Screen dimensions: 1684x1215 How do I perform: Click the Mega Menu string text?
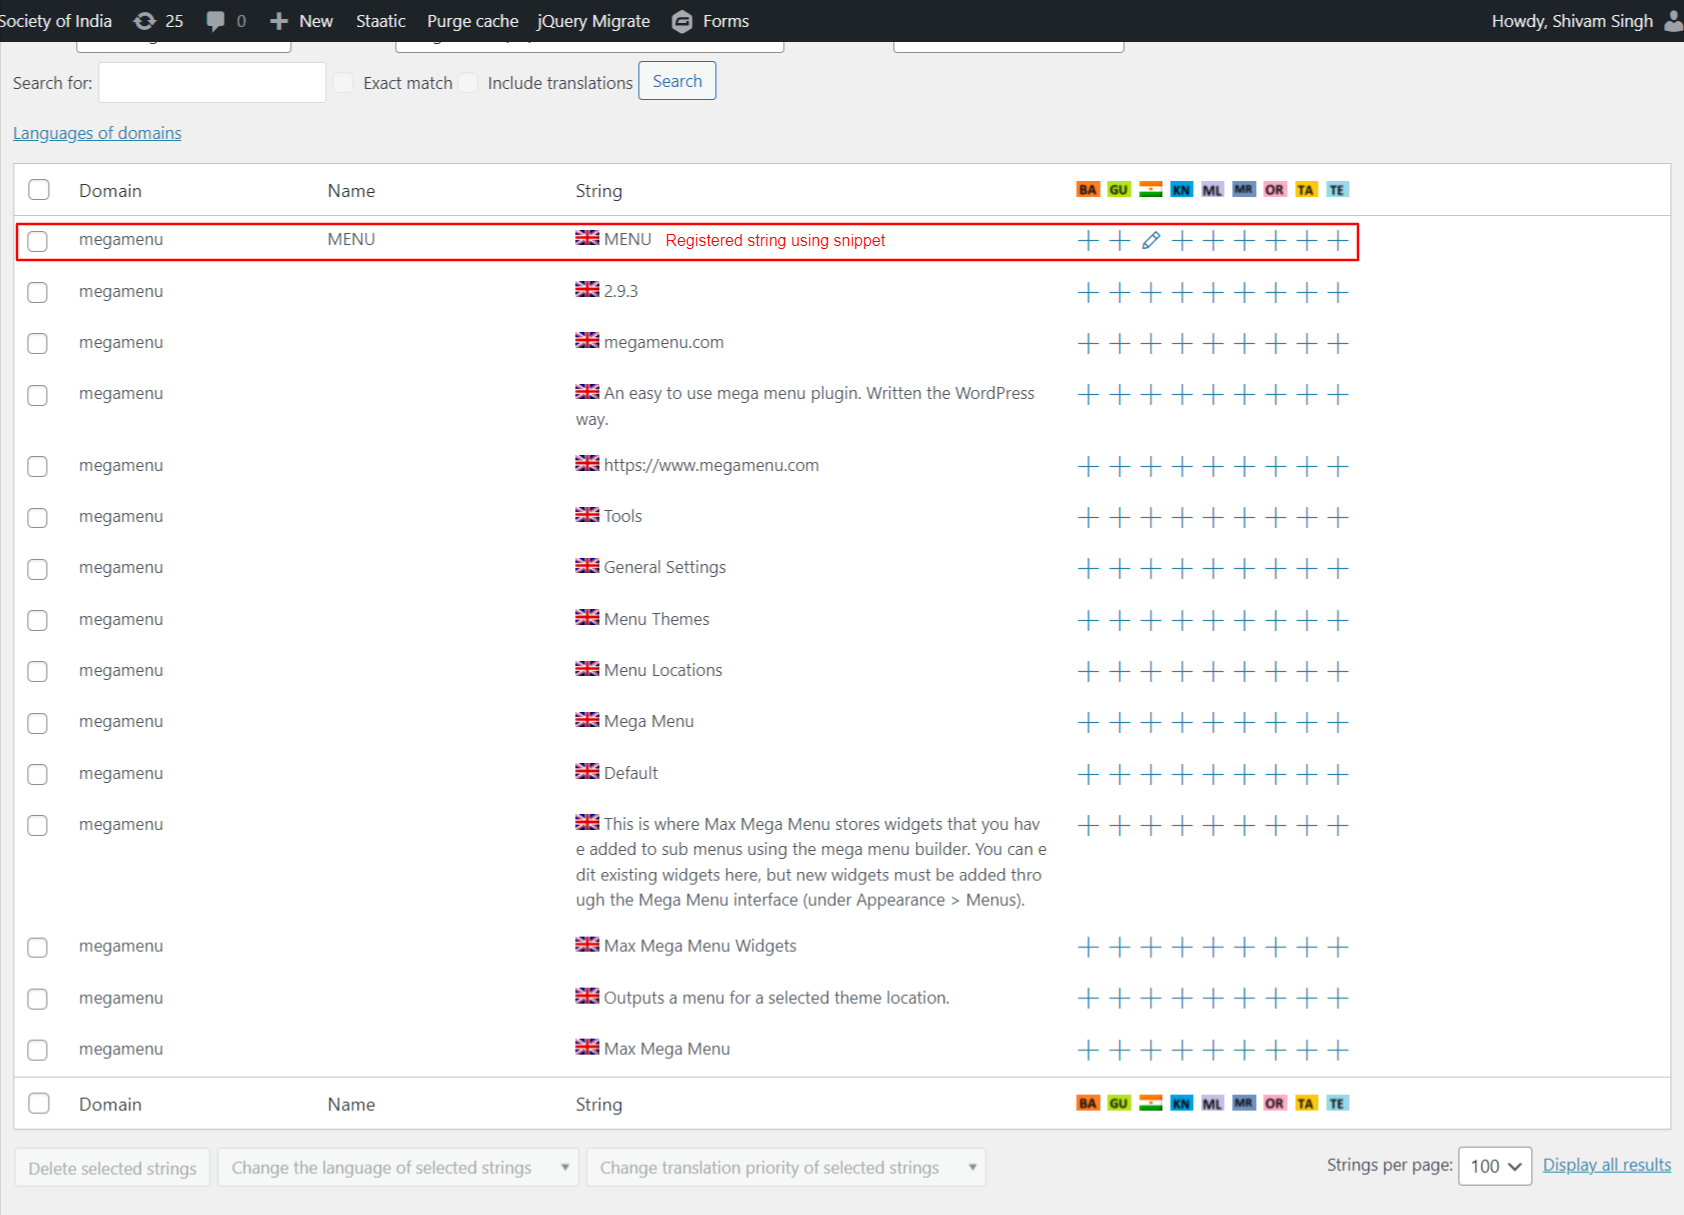tap(648, 721)
